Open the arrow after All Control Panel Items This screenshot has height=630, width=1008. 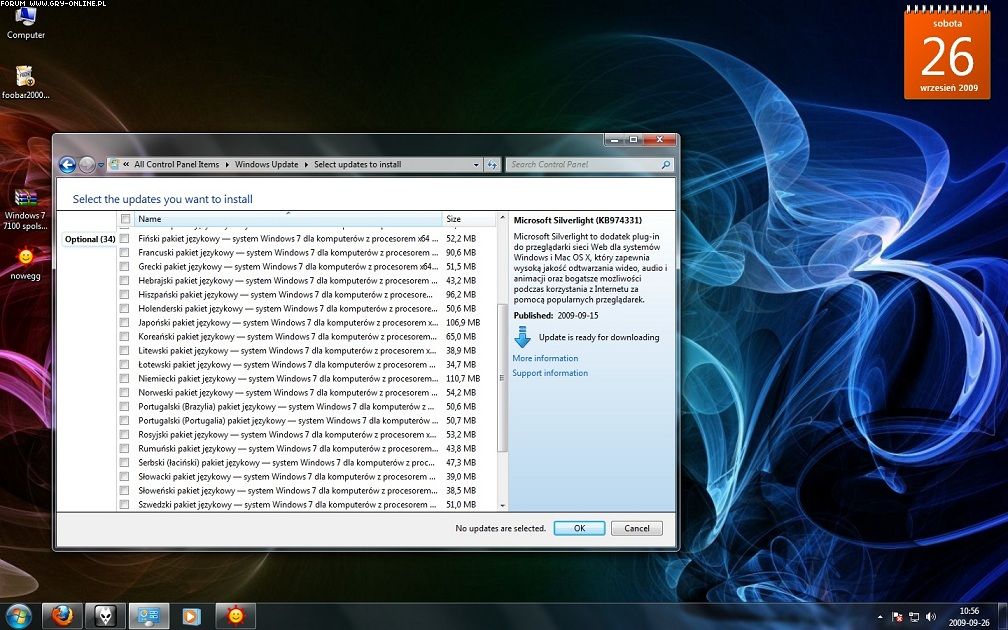pos(227,165)
